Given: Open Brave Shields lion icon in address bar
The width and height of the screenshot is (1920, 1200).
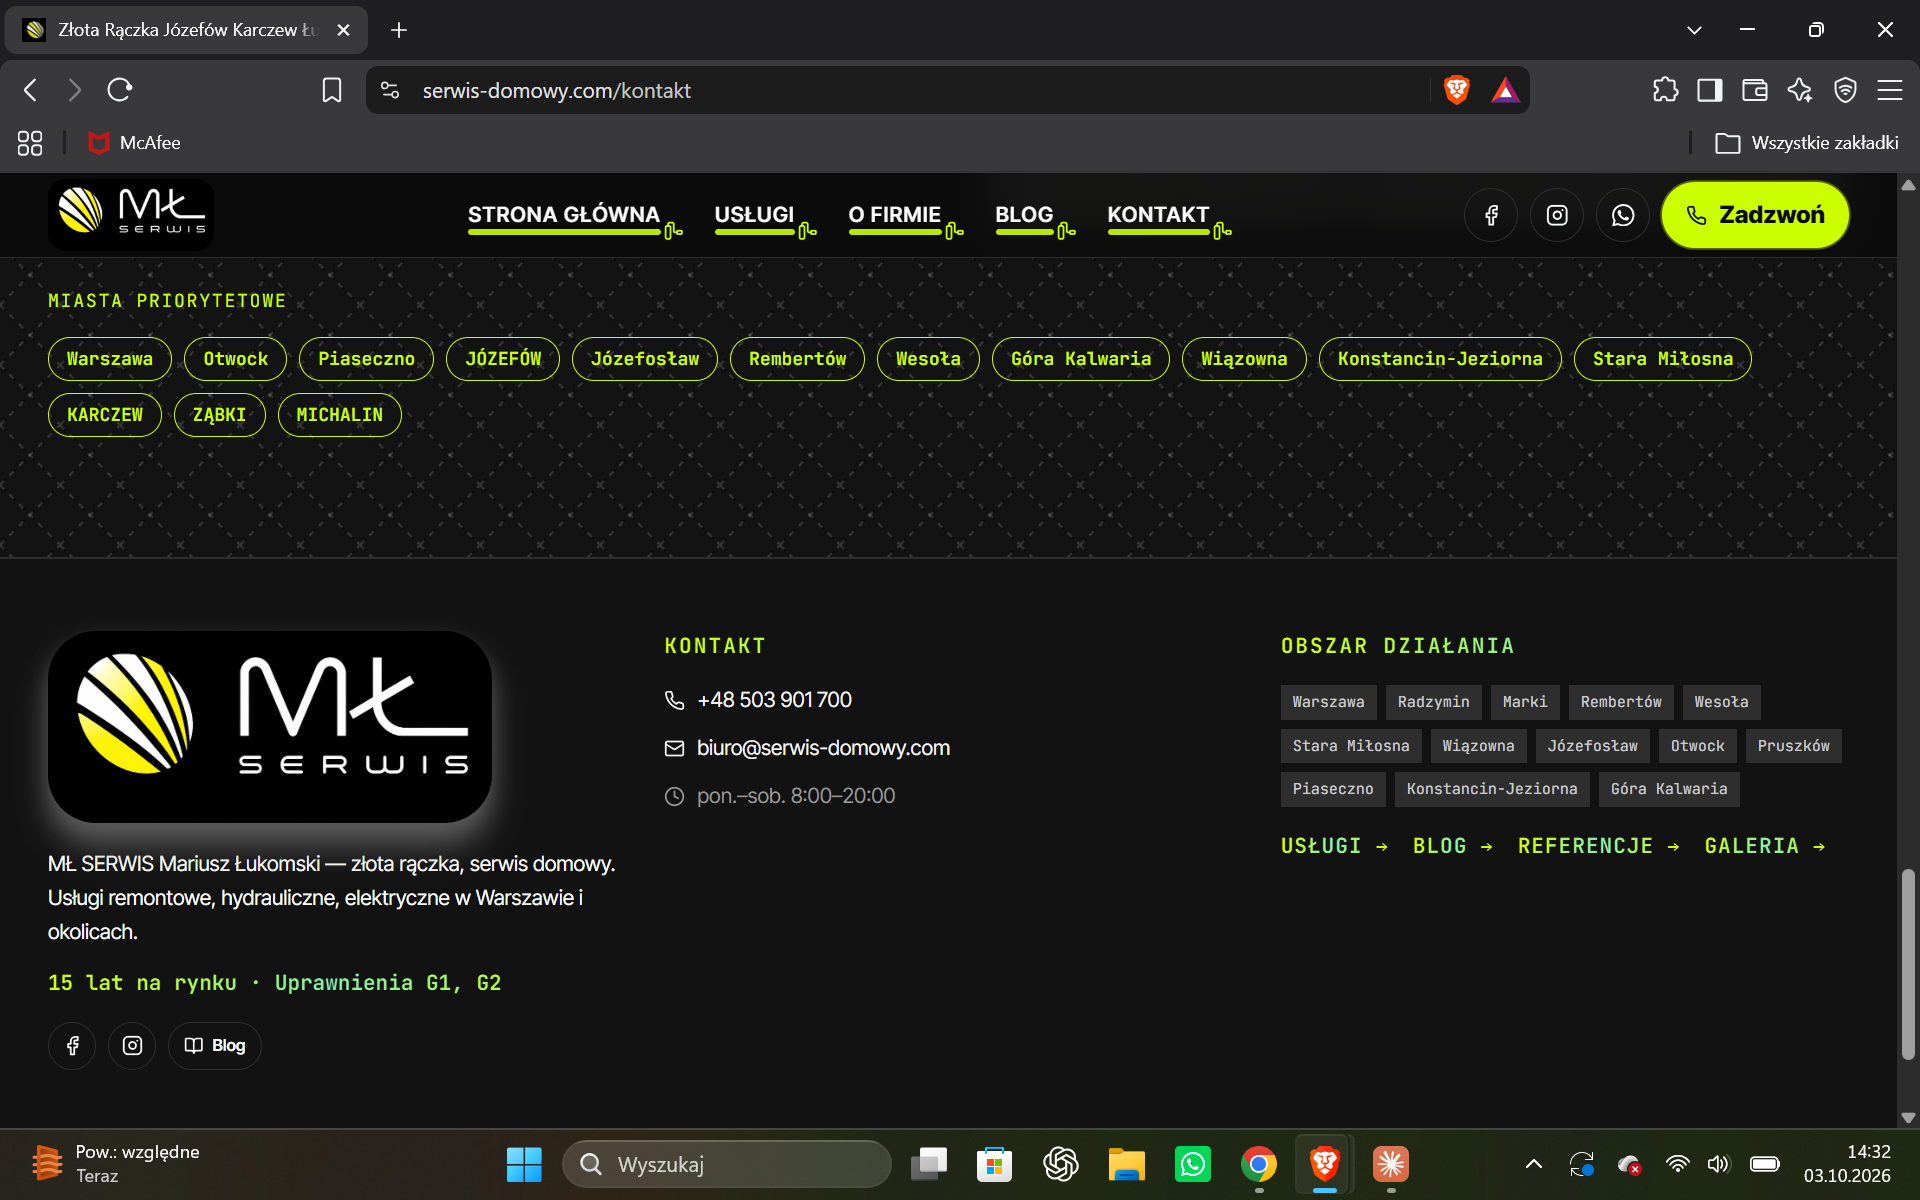Looking at the screenshot, I should click(x=1457, y=90).
